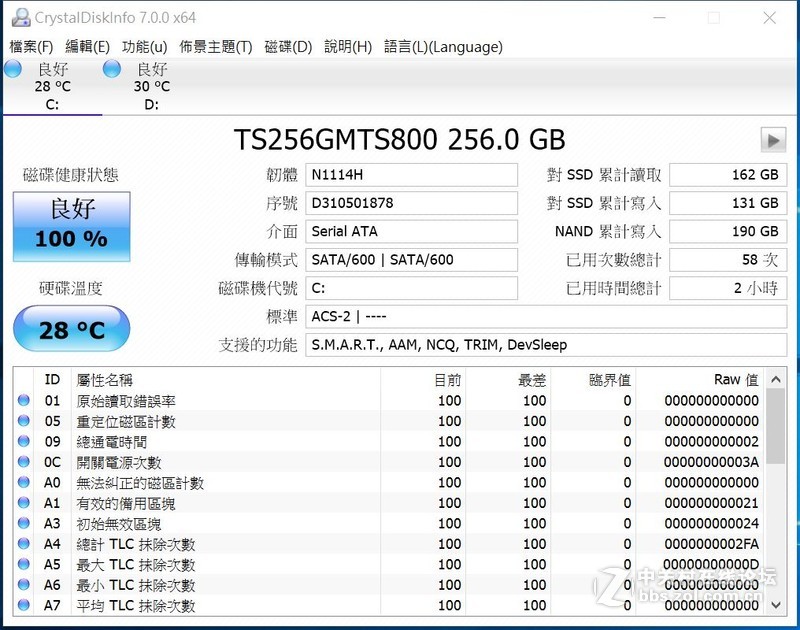Click status dot for drive D:
This screenshot has width=800, height=630.
112,69
